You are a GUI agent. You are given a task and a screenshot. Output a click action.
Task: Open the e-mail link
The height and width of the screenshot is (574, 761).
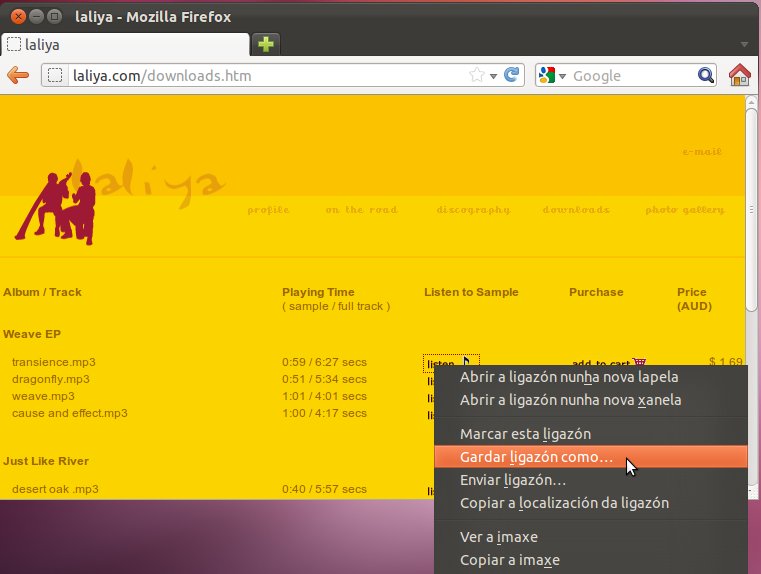pos(702,151)
